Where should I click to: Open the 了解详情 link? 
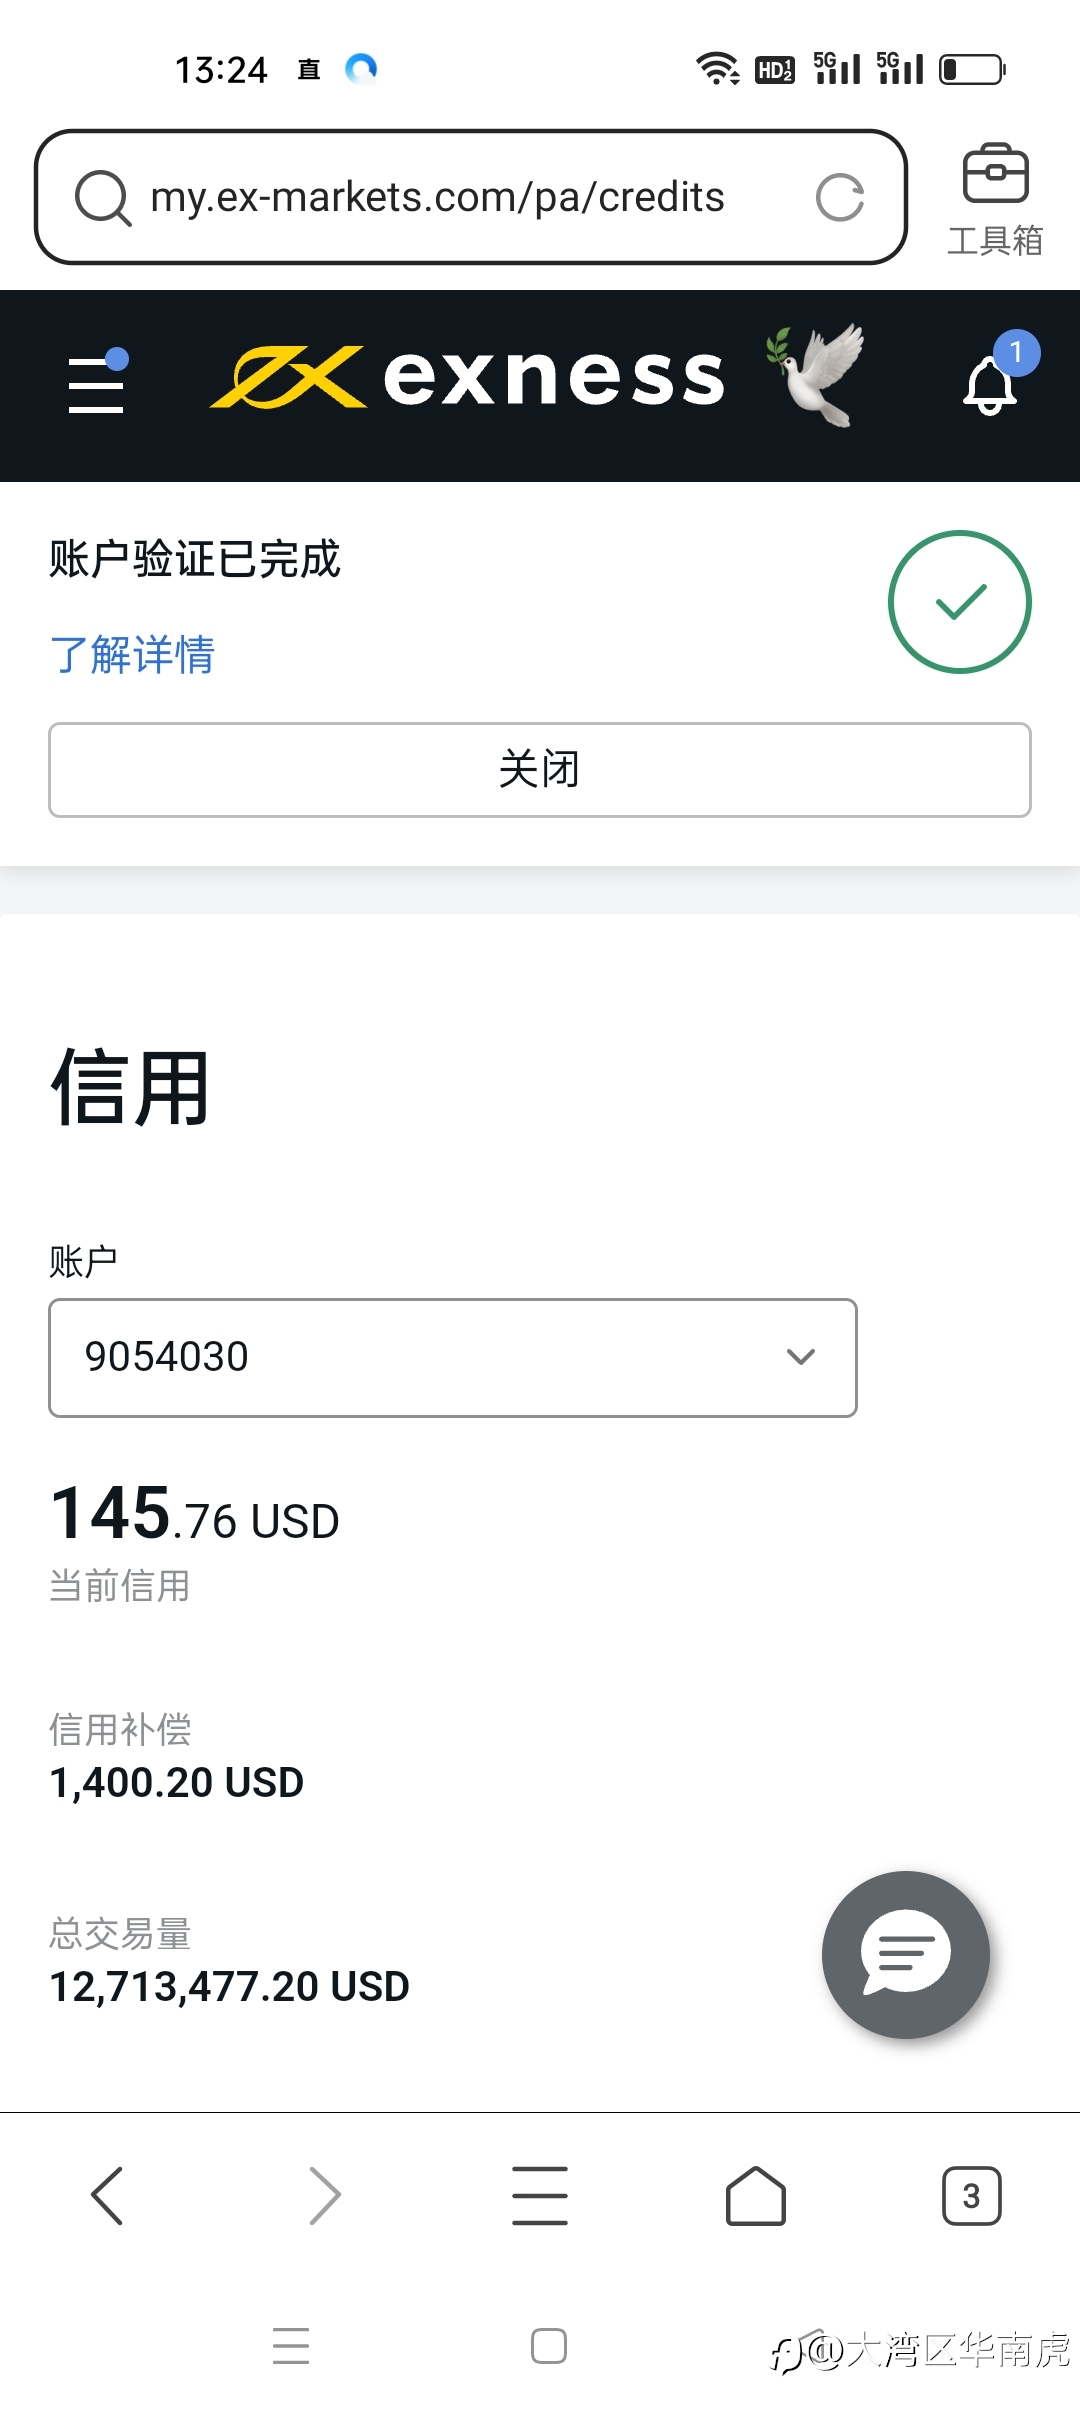pyautogui.click(x=132, y=655)
